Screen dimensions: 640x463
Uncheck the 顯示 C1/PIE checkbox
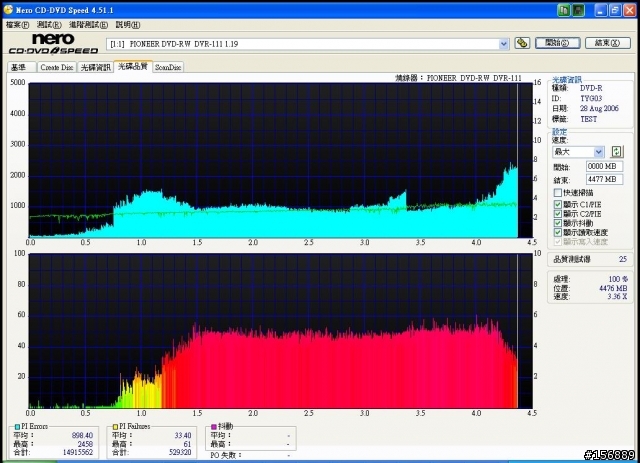point(558,203)
